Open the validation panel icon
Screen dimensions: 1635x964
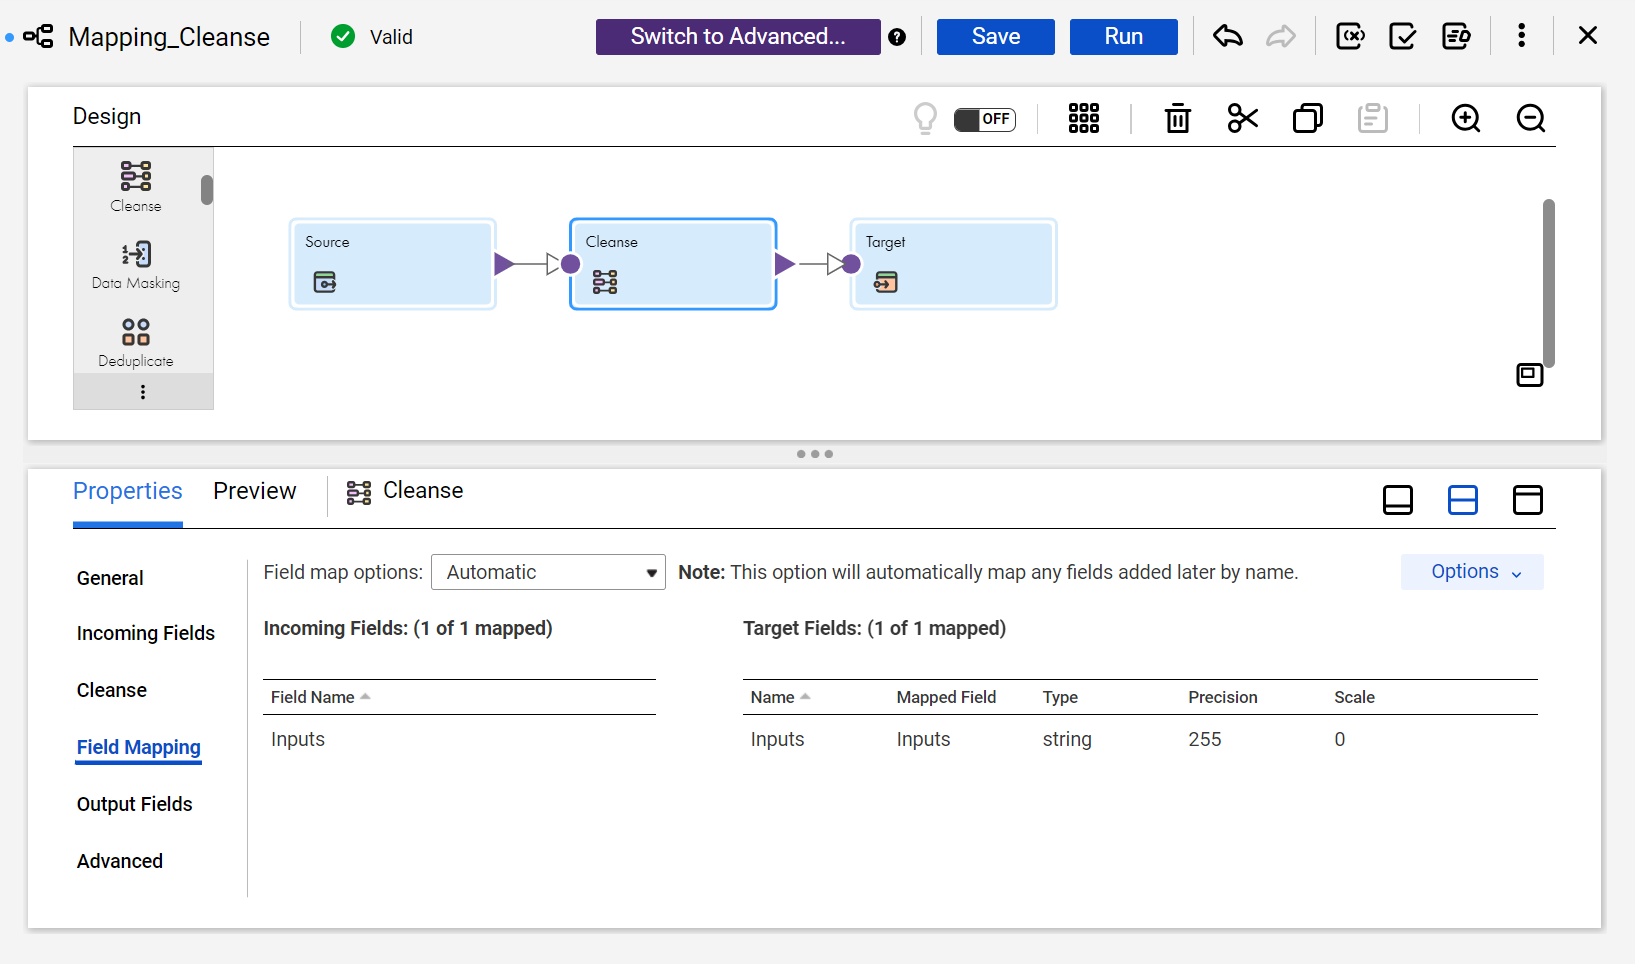pyautogui.click(x=1403, y=37)
